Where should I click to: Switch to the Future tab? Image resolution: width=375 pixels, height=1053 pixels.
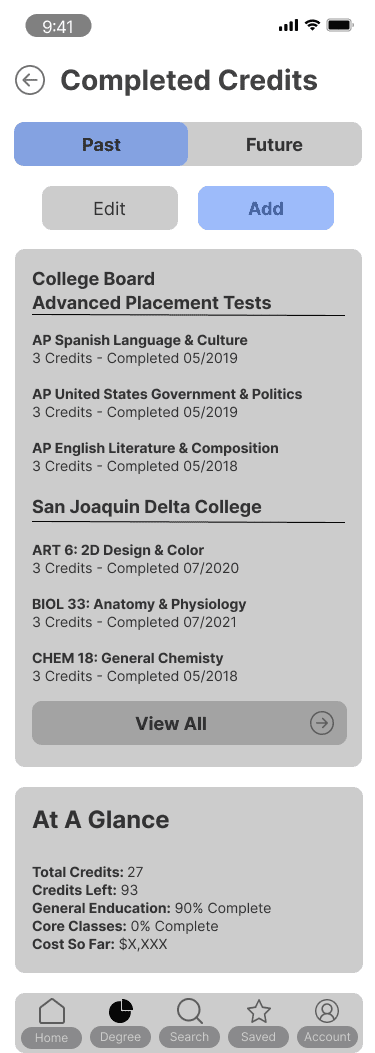[x=274, y=144]
